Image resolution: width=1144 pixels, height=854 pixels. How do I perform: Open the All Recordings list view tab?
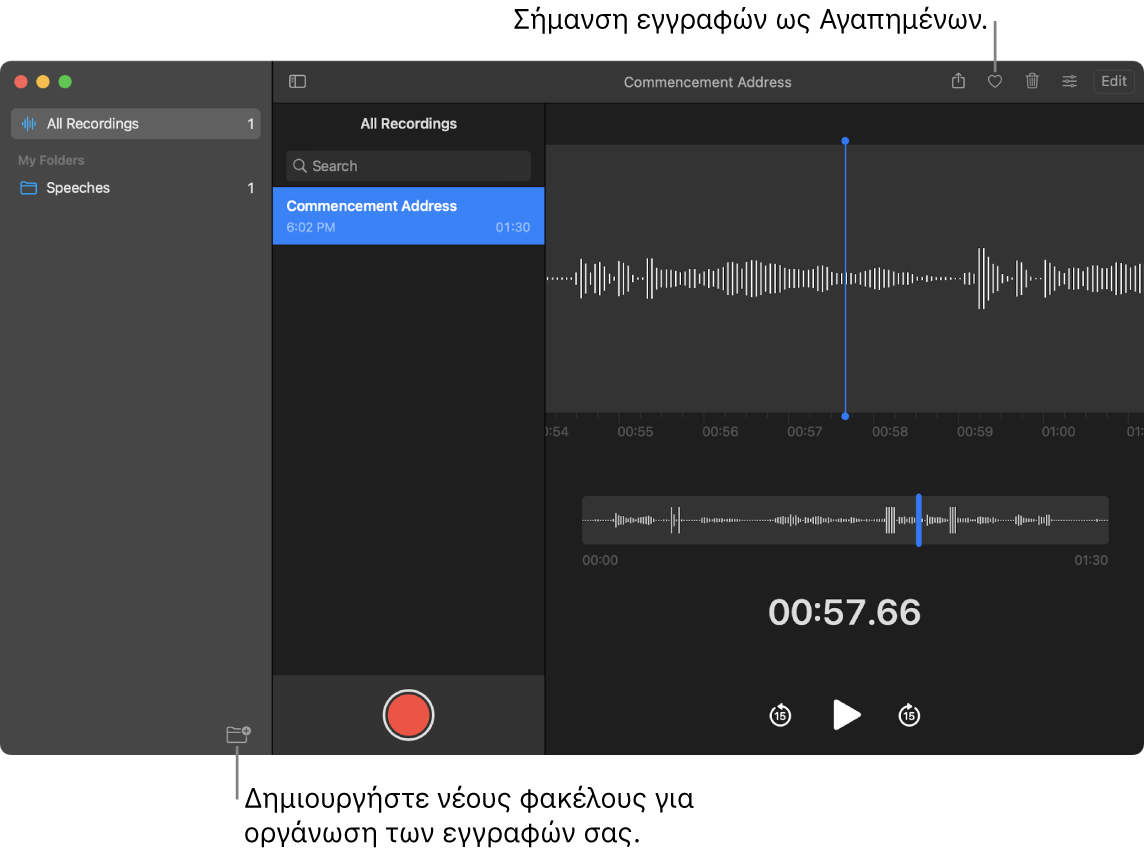[408, 123]
